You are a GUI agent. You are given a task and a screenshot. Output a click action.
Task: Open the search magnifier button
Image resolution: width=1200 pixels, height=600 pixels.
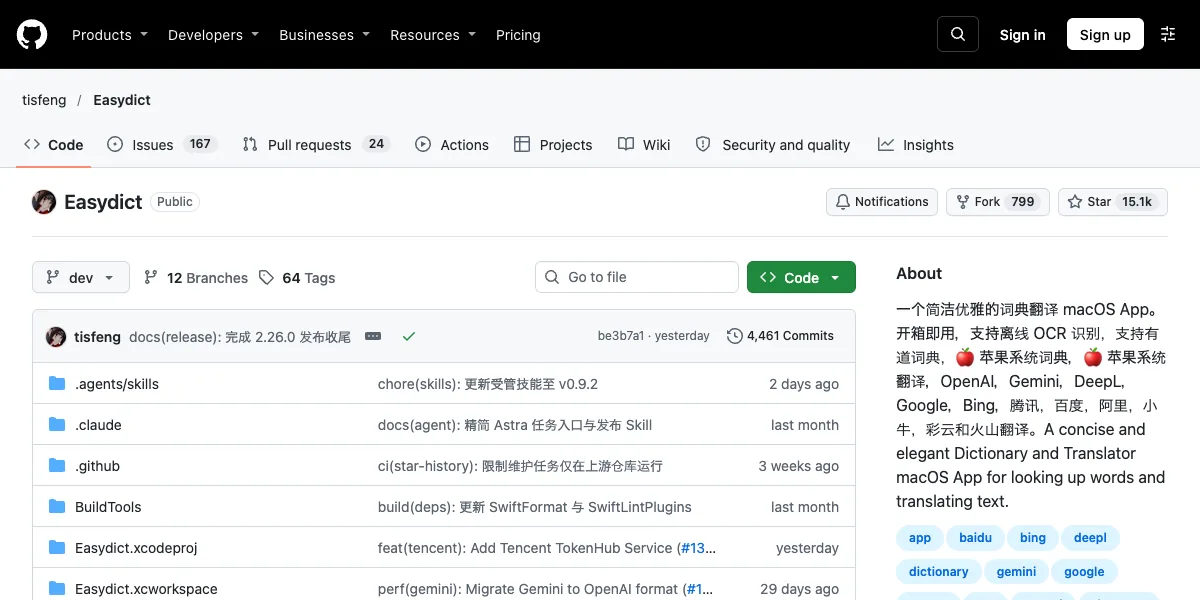coord(958,34)
